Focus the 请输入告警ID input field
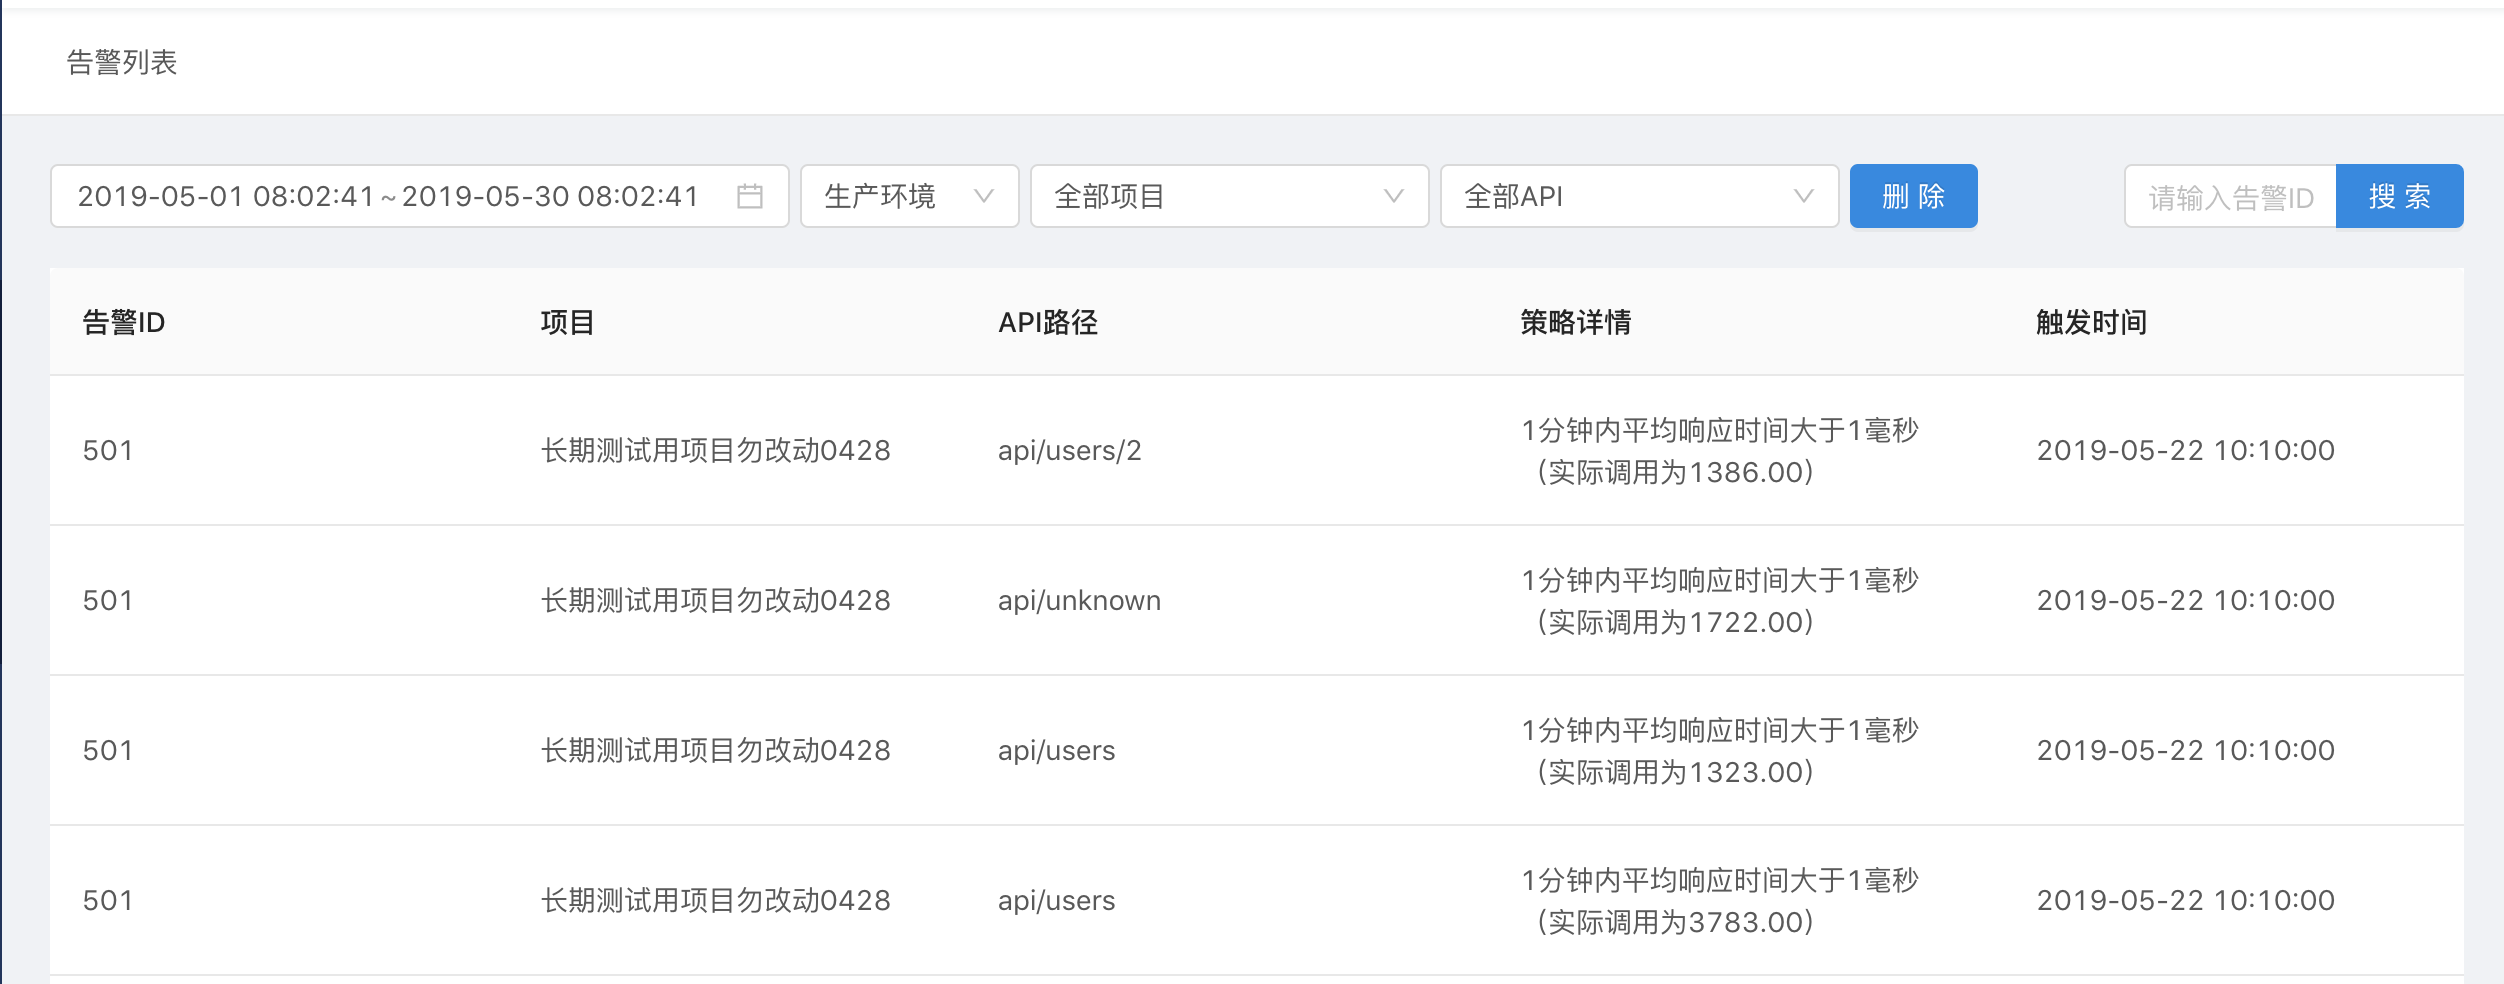Image resolution: width=2504 pixels, height=984 pixels. pos(2230,197)
